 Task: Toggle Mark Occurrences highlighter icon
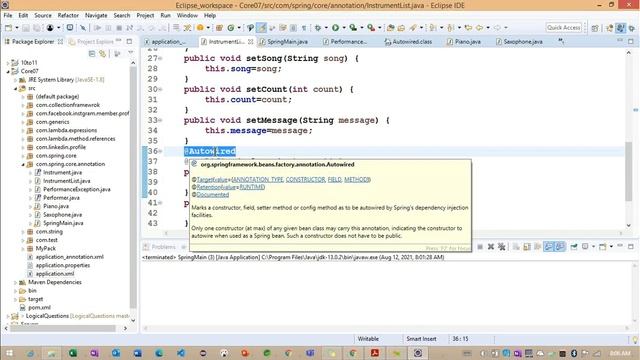261,28
